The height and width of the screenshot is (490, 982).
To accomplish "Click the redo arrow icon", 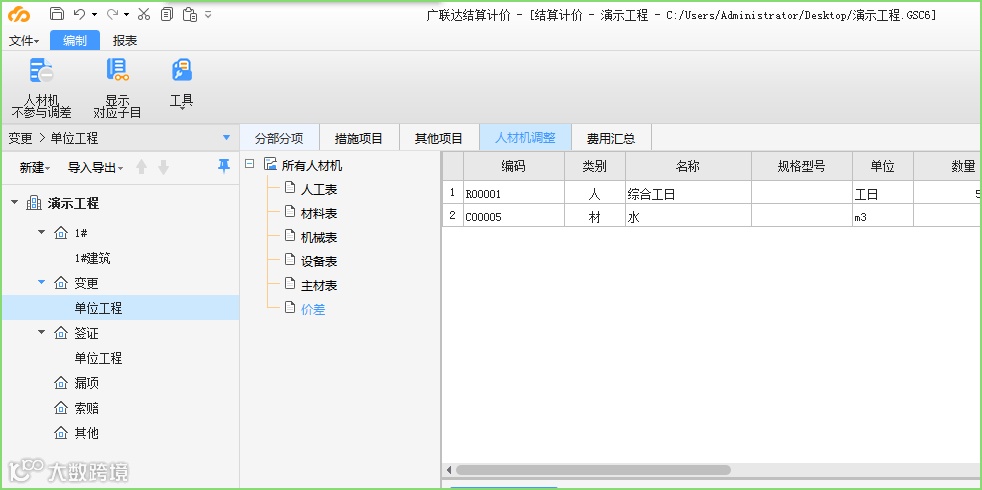I will point(112,14).
